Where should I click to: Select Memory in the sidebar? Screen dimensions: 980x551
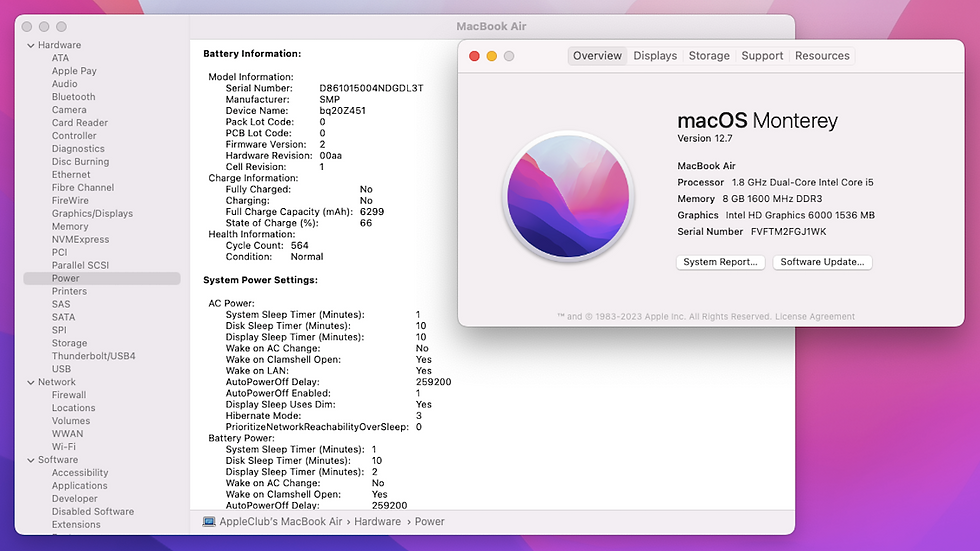[70, 227]
